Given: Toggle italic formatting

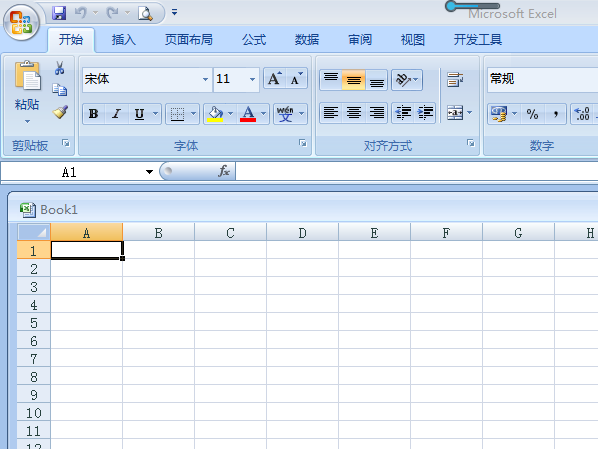Looking at the screenshot, I should [x=117, y=114].
